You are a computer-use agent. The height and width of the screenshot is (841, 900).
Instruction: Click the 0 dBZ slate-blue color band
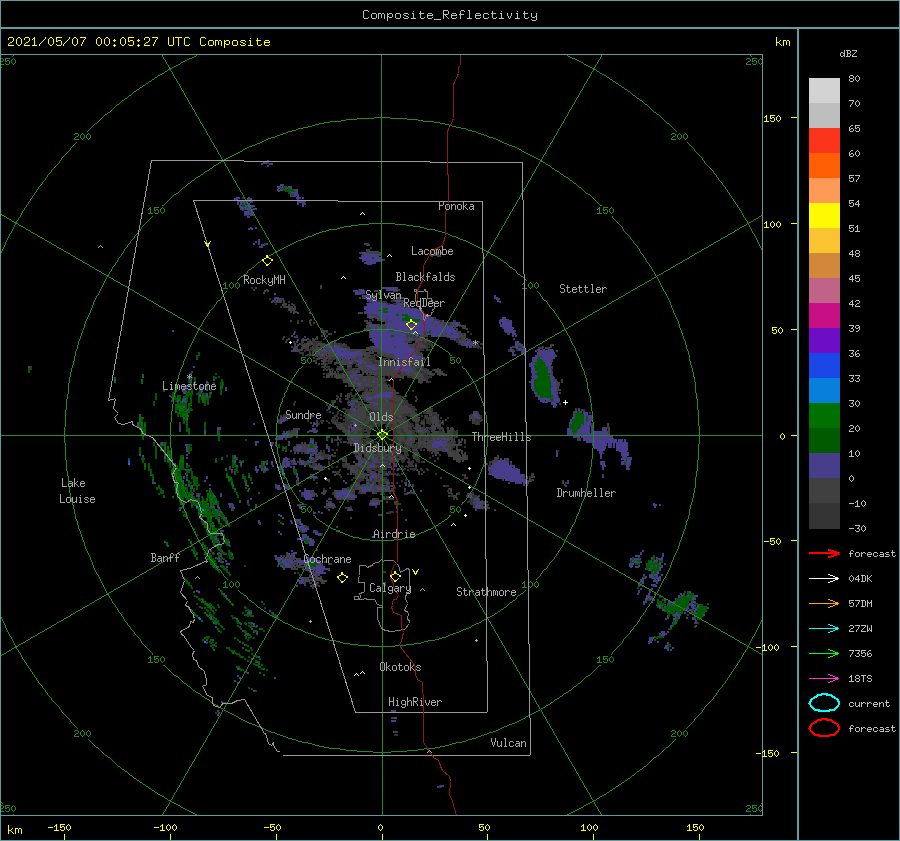tap(824, 466)
